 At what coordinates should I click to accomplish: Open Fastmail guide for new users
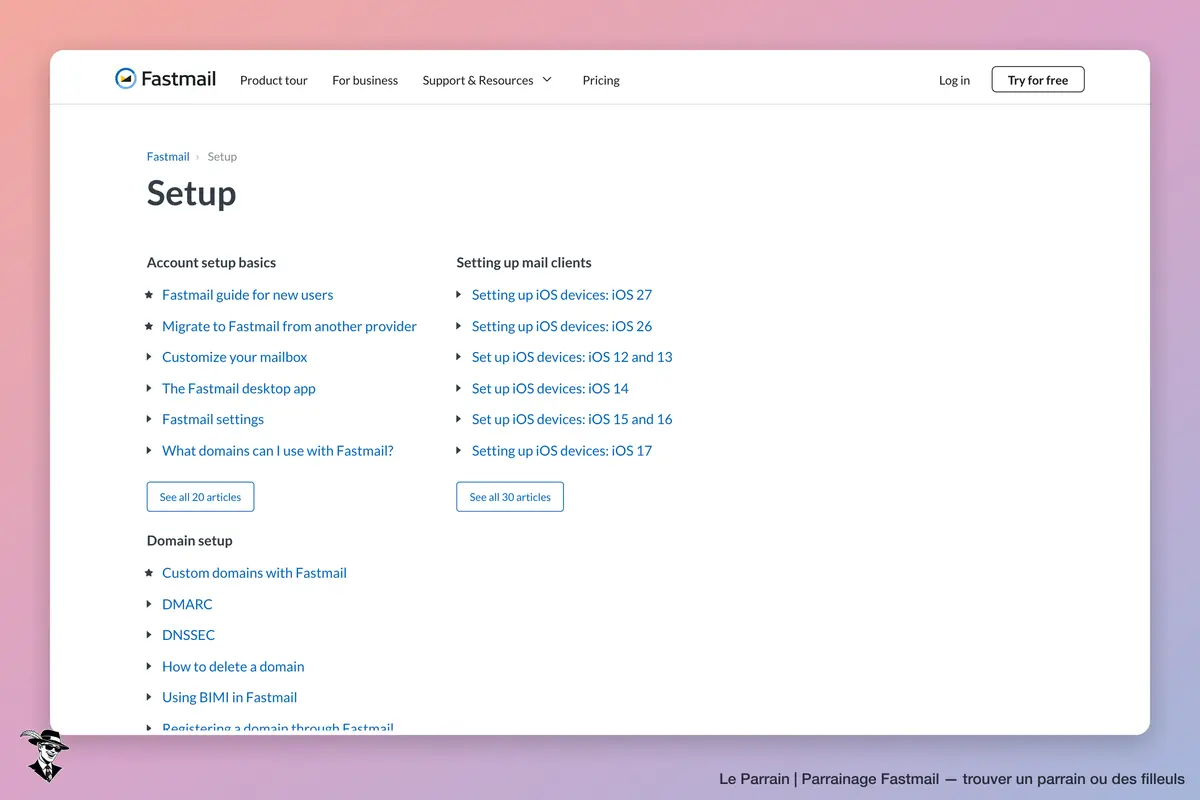[x=247, y=295]
